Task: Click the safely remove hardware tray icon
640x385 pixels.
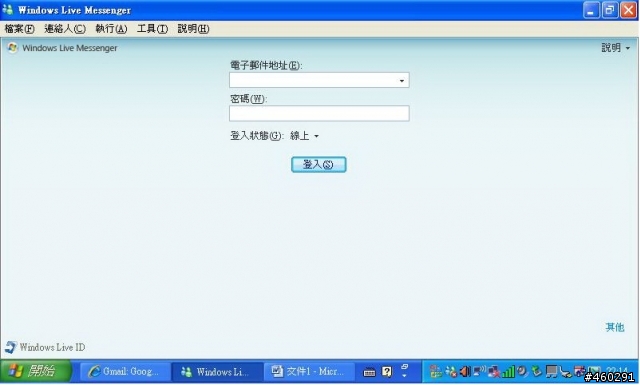Action: (x=536, y=371)
